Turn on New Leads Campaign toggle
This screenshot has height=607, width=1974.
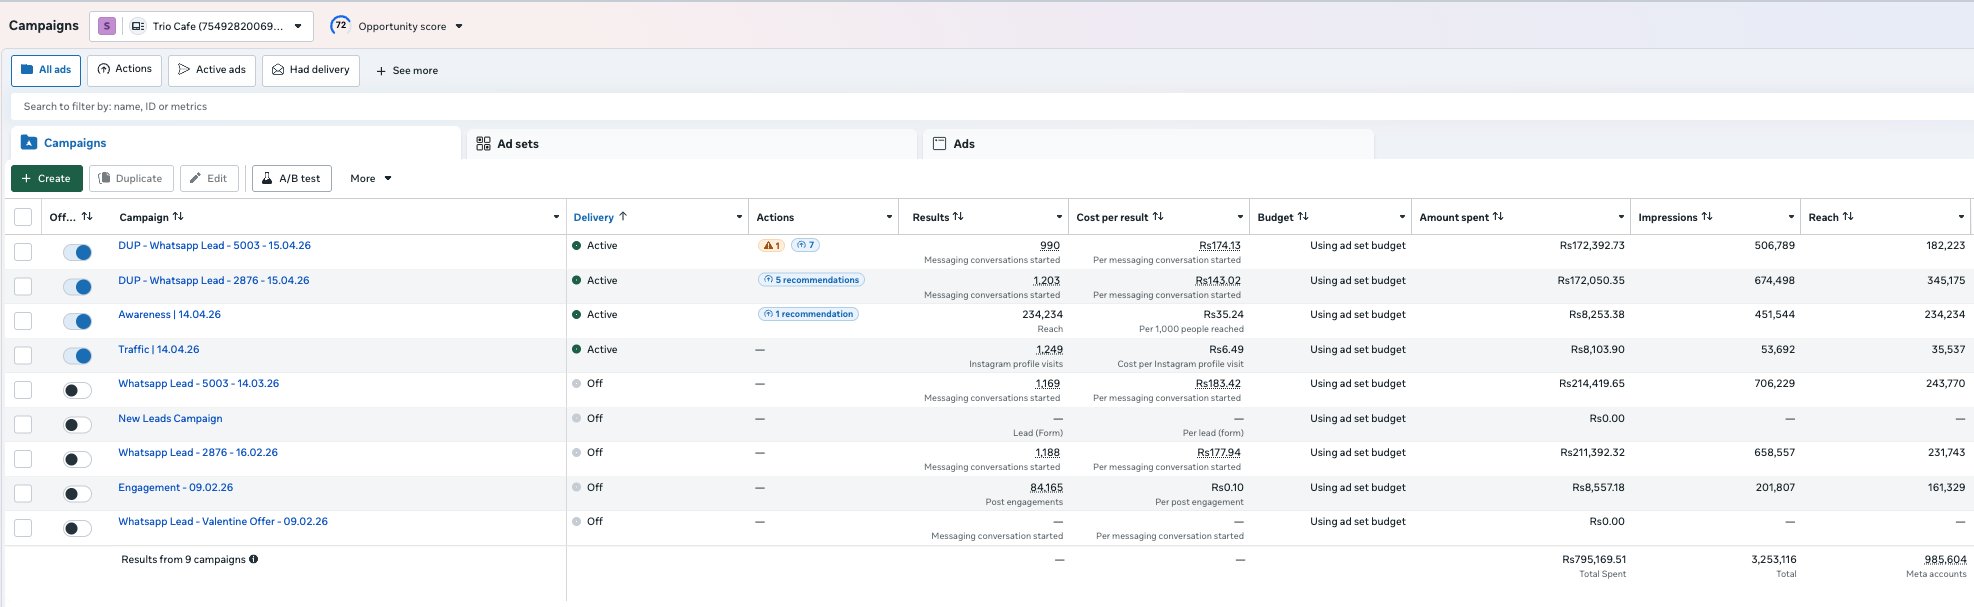click(x=77, y=425)
